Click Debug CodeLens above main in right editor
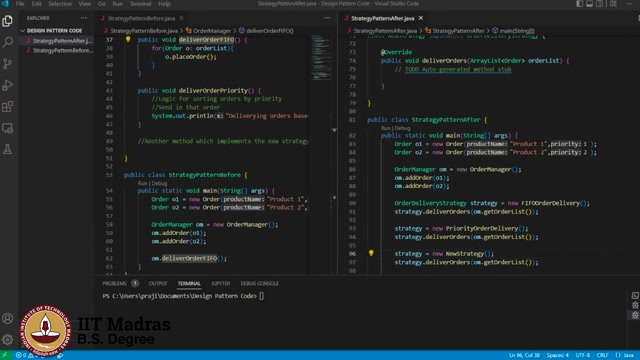 pyautogui.click(x=402, y=128)
